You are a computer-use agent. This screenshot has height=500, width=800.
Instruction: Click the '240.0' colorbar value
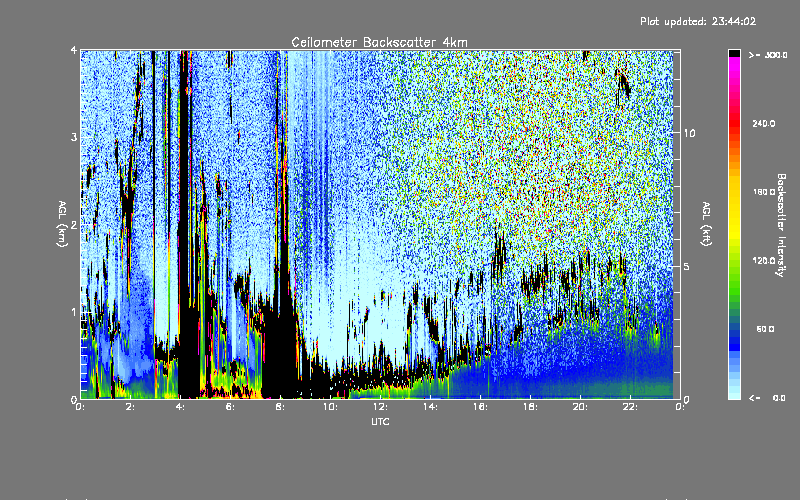pyautogui.click(x=764, y=123)
